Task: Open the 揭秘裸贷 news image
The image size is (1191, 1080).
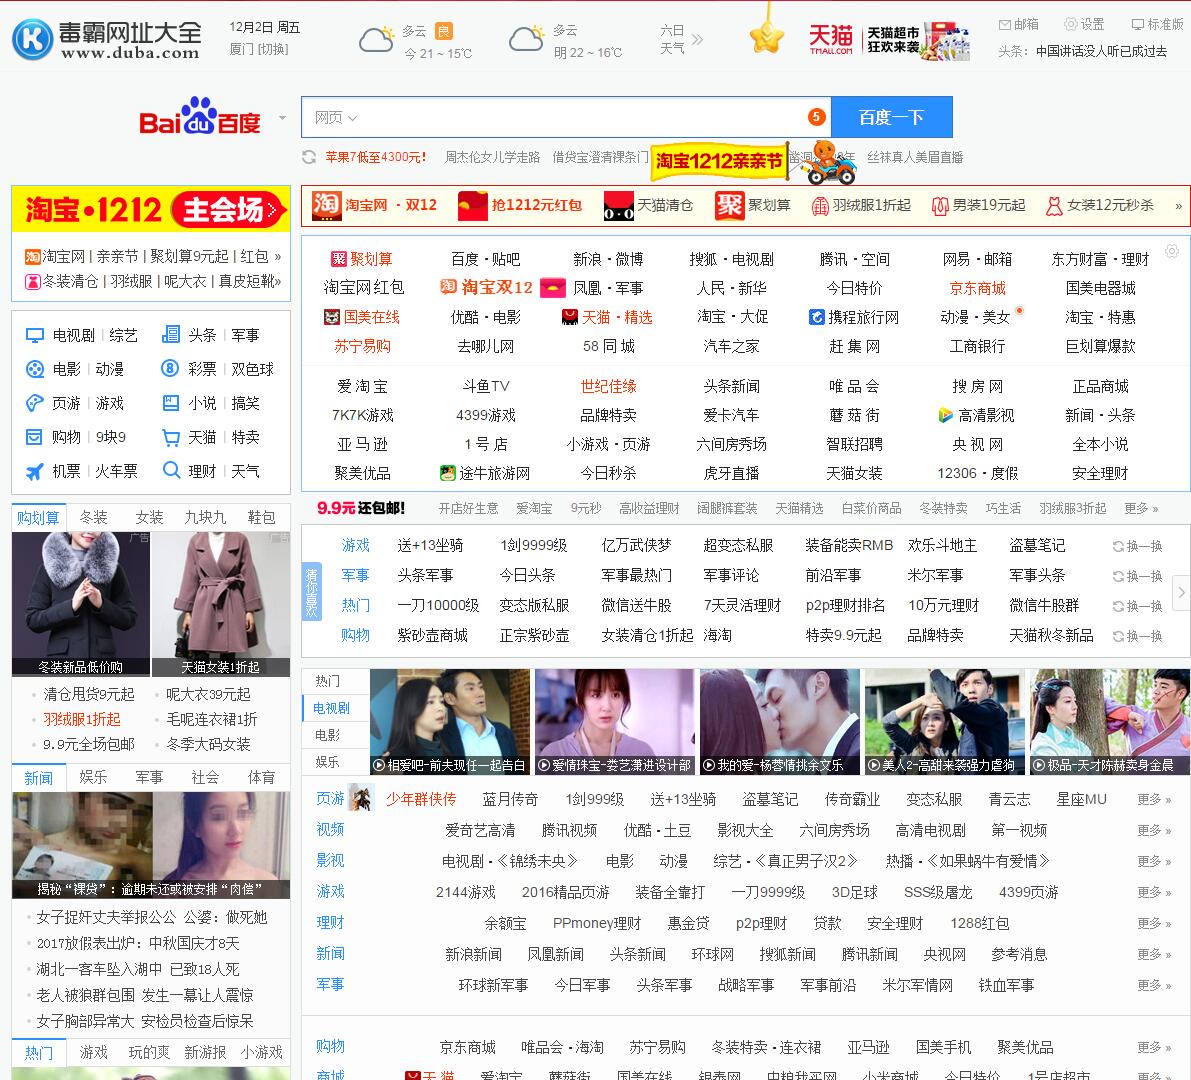Action: pyautogui.click(x=151, y=845)
